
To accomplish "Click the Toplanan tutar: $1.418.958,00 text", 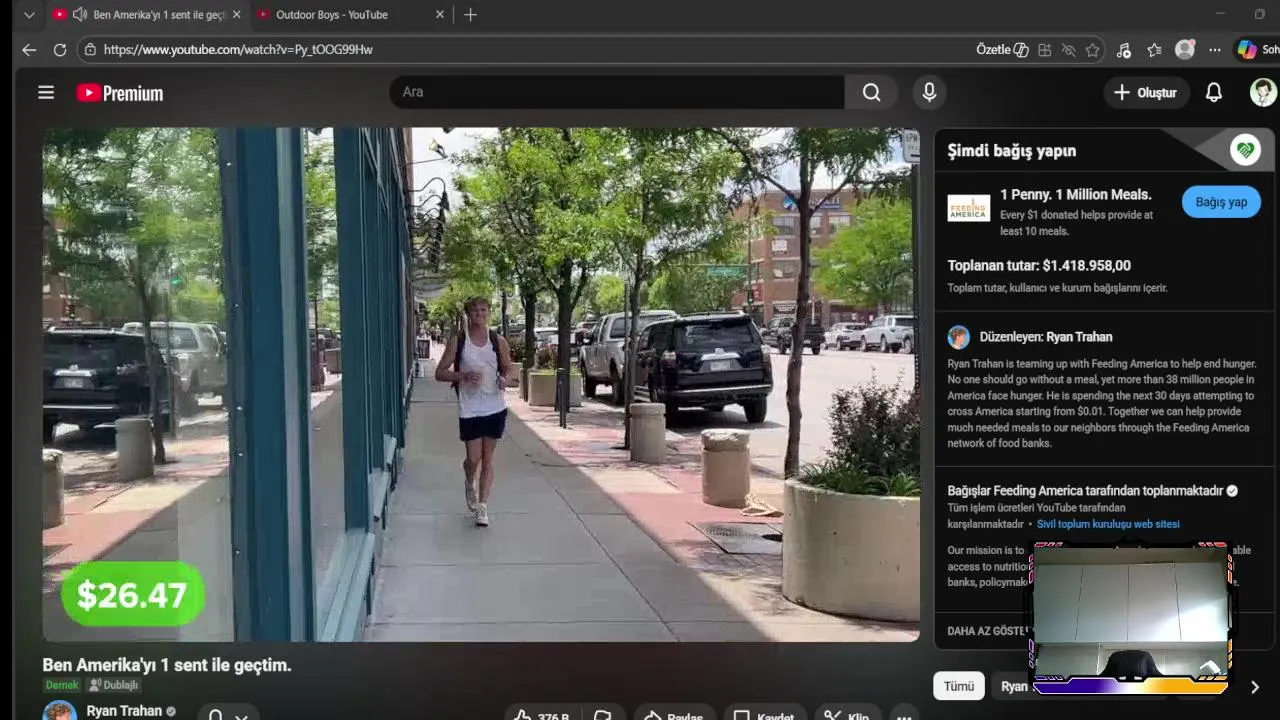I will 1039,265.
